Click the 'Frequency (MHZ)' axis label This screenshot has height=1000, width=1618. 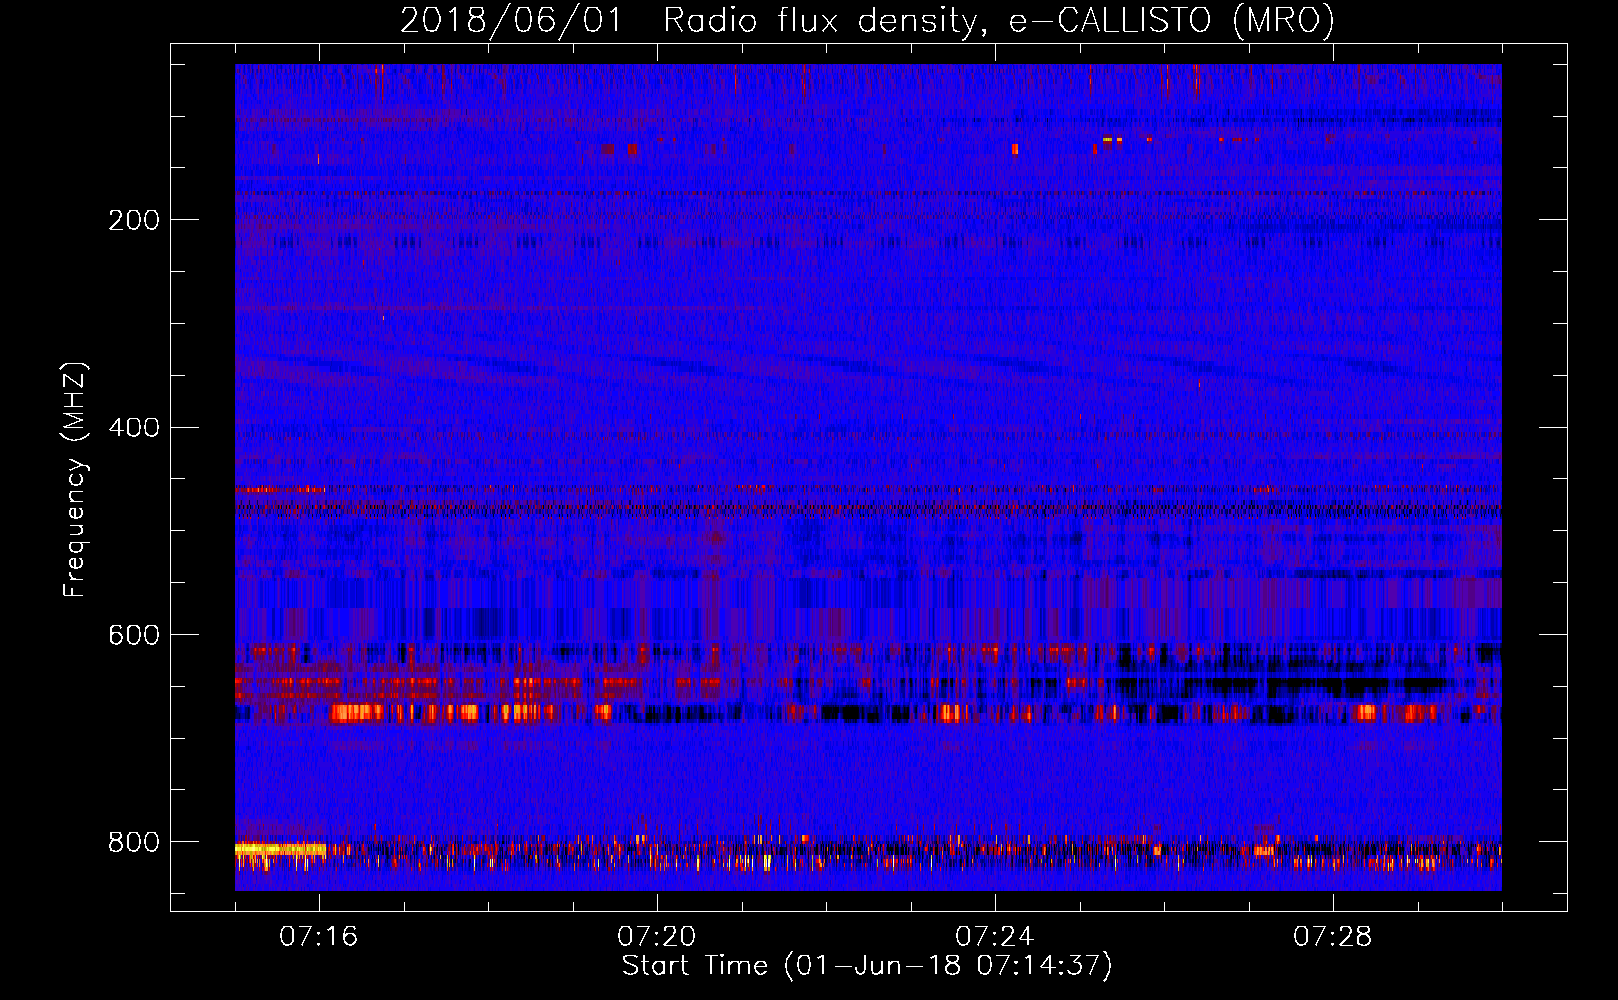pos(74,479)
